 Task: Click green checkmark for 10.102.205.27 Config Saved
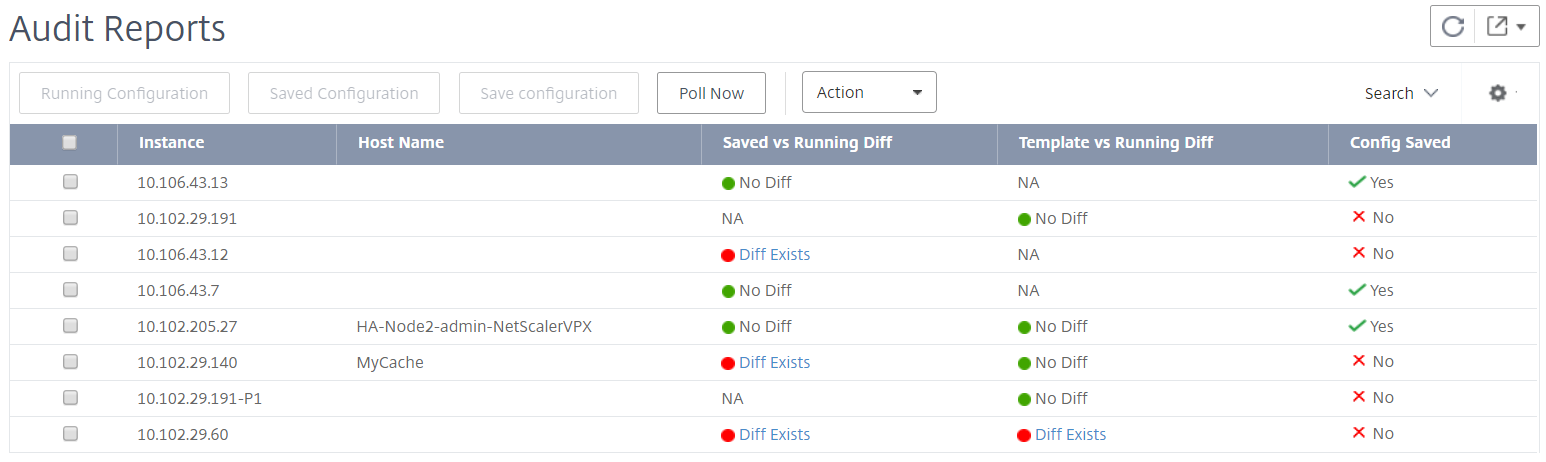[x=1357, y=326]
